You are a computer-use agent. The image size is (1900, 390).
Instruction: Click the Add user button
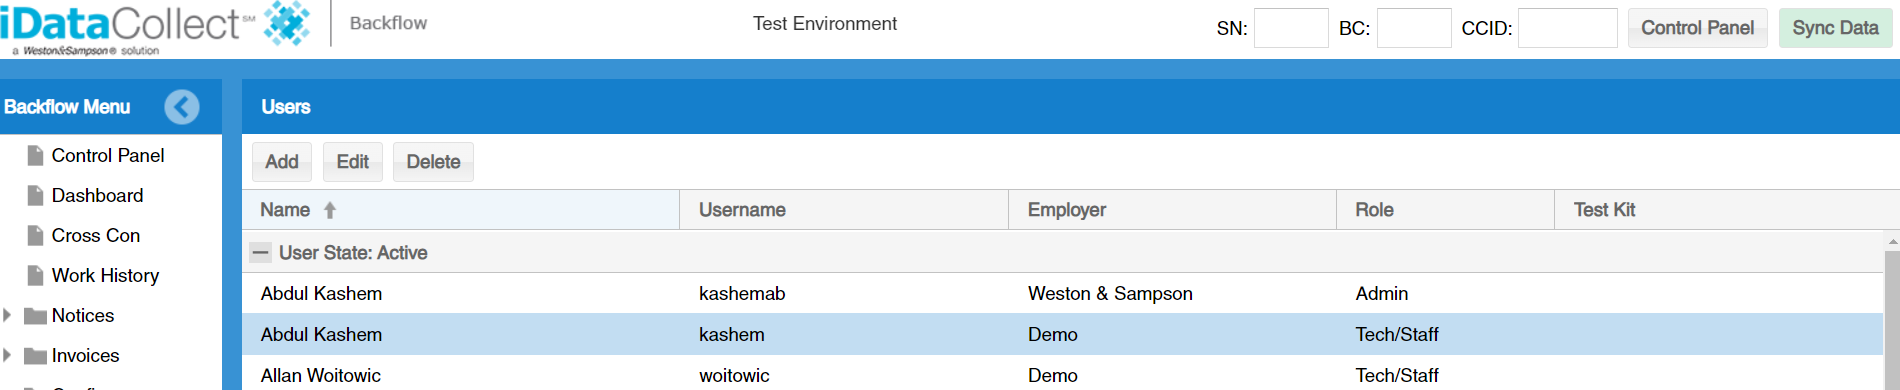pyautogui.click(x=282, y=162)
